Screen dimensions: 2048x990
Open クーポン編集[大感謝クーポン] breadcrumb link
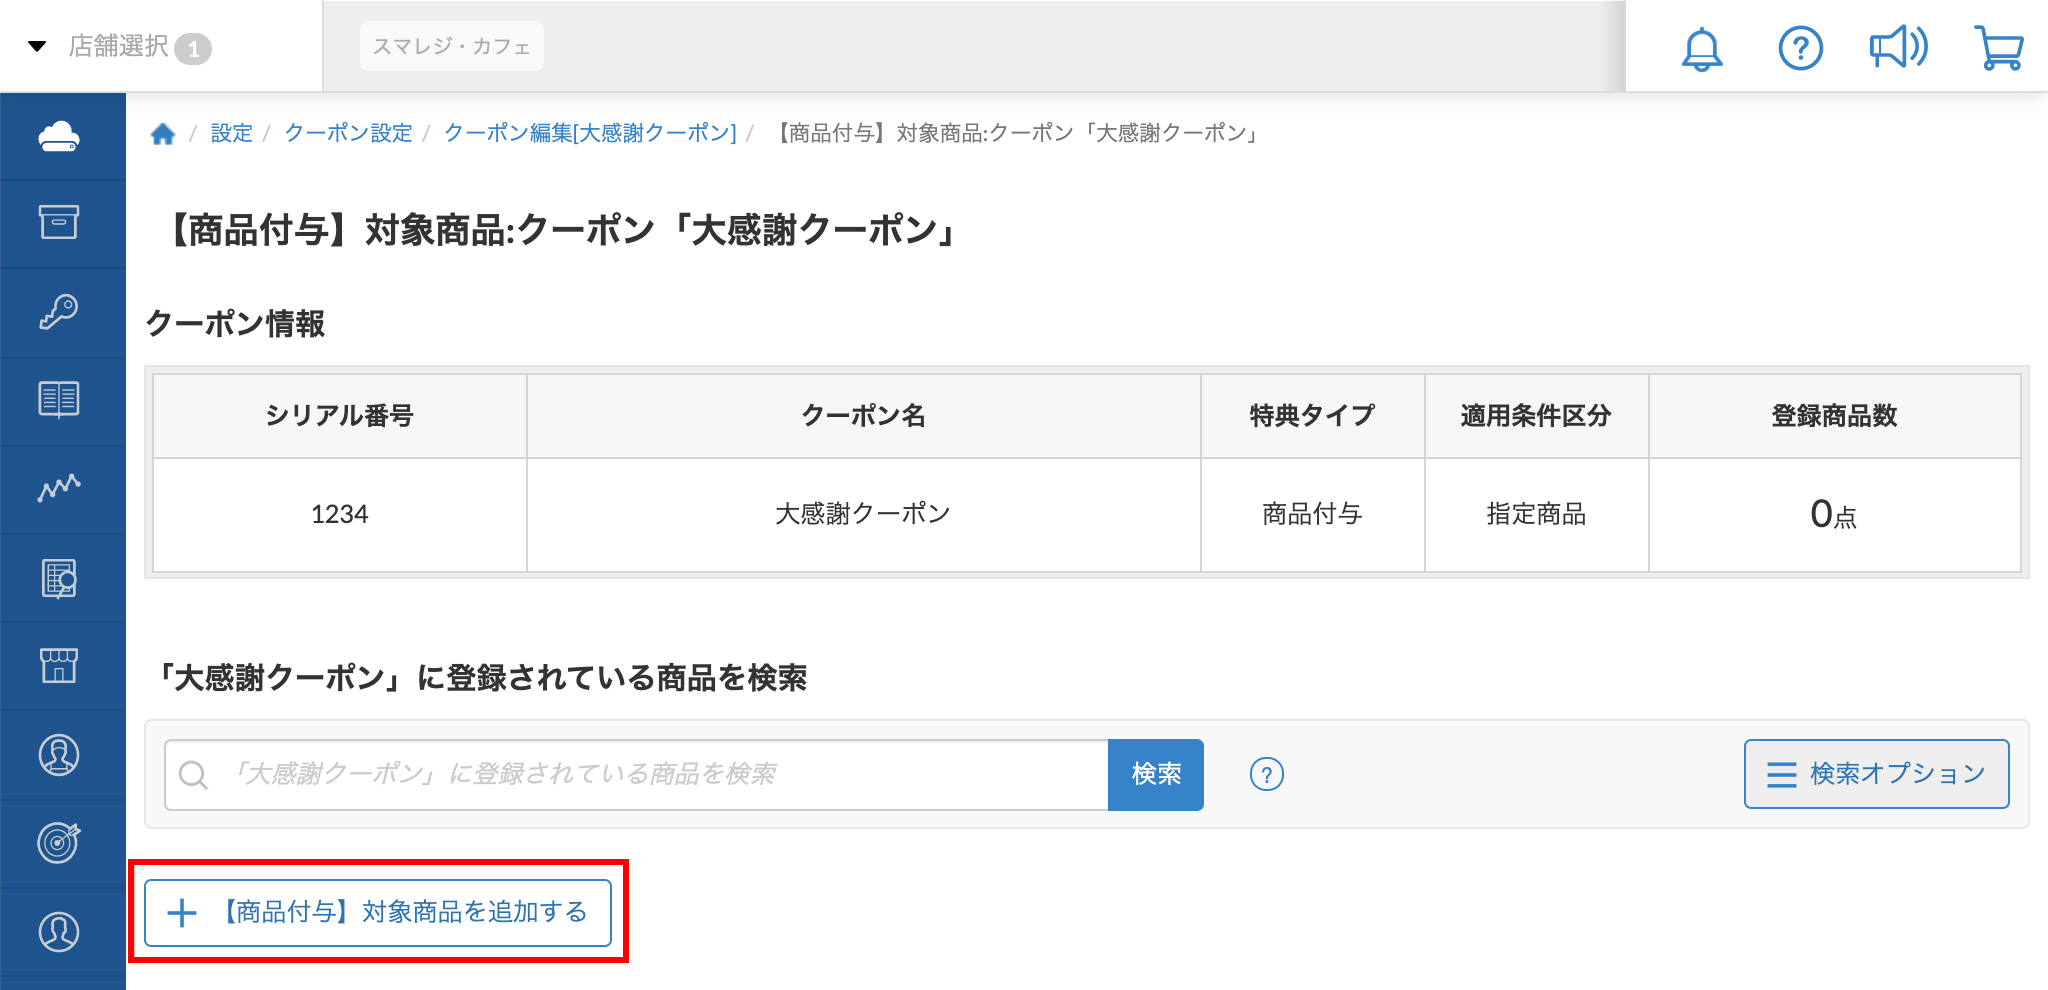pyautogui.click(x=590, y=133)
